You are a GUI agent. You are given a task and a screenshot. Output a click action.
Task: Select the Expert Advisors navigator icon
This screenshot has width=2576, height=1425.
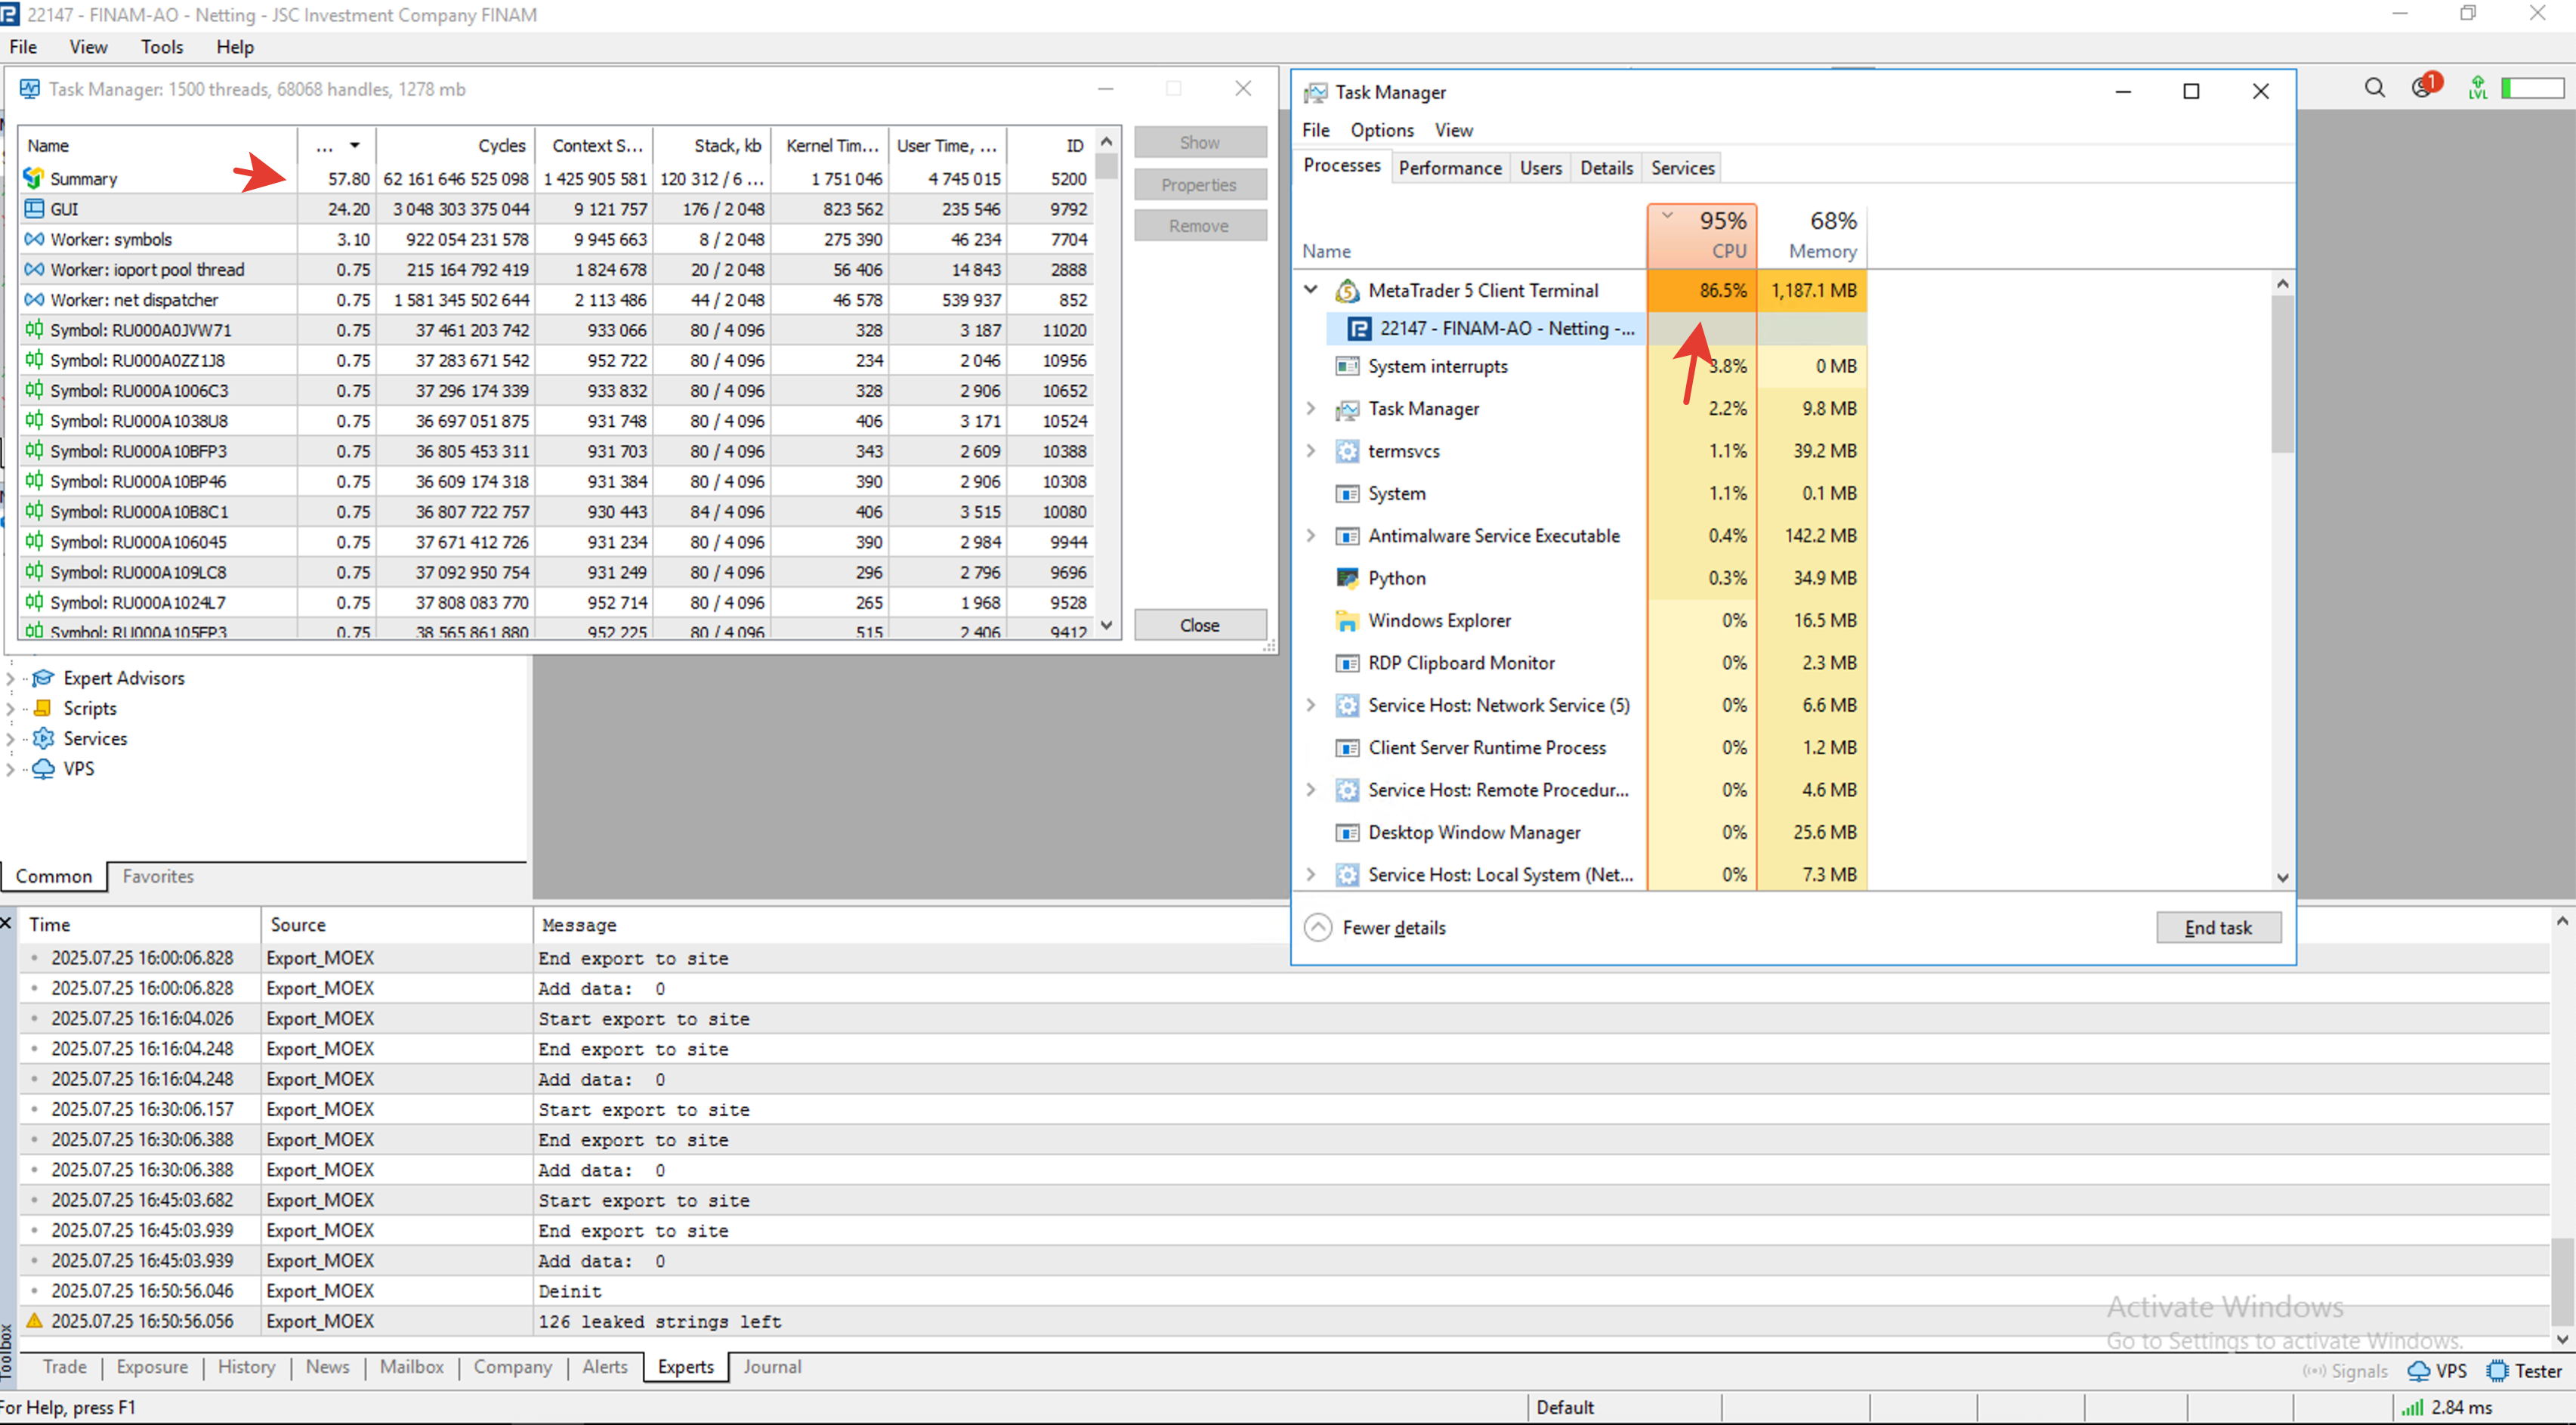click(x=43, y=678)
